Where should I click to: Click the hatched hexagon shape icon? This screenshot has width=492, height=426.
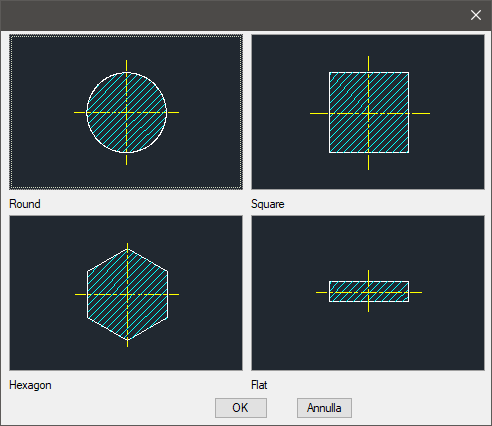(x=127, y=294)
